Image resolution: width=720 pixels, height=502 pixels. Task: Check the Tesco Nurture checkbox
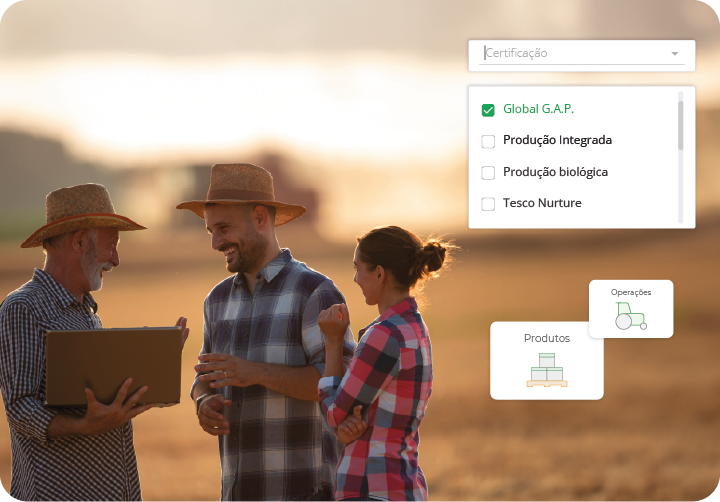click(x=488, y=204)
